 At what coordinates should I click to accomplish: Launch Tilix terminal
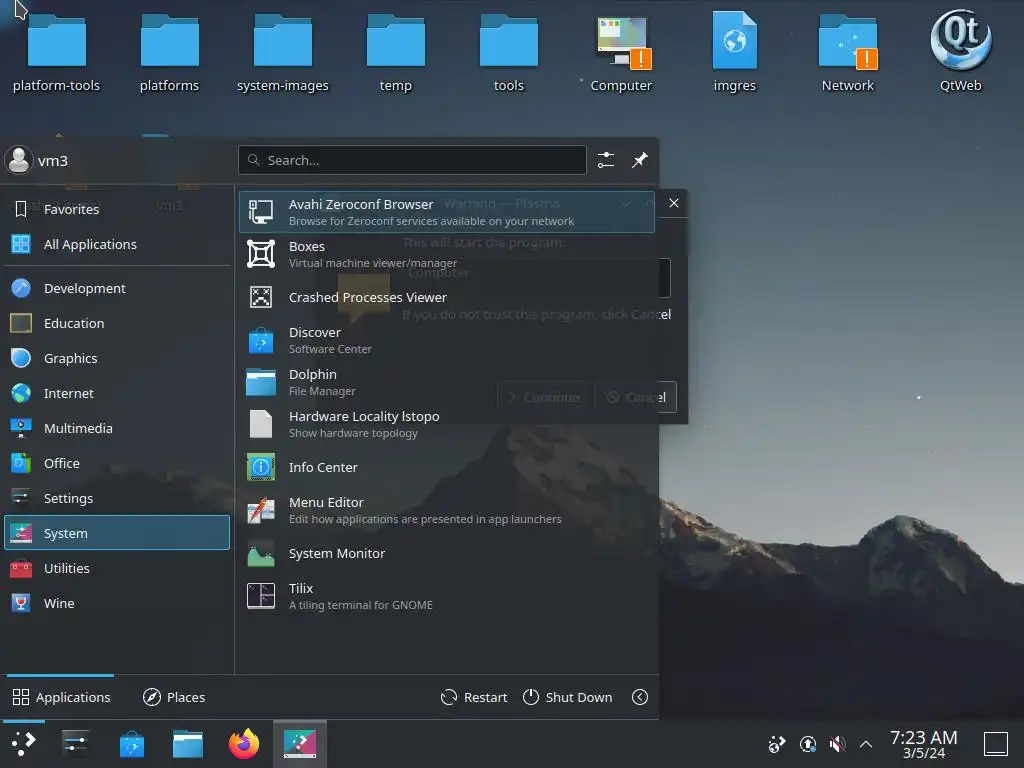[447, 596]
